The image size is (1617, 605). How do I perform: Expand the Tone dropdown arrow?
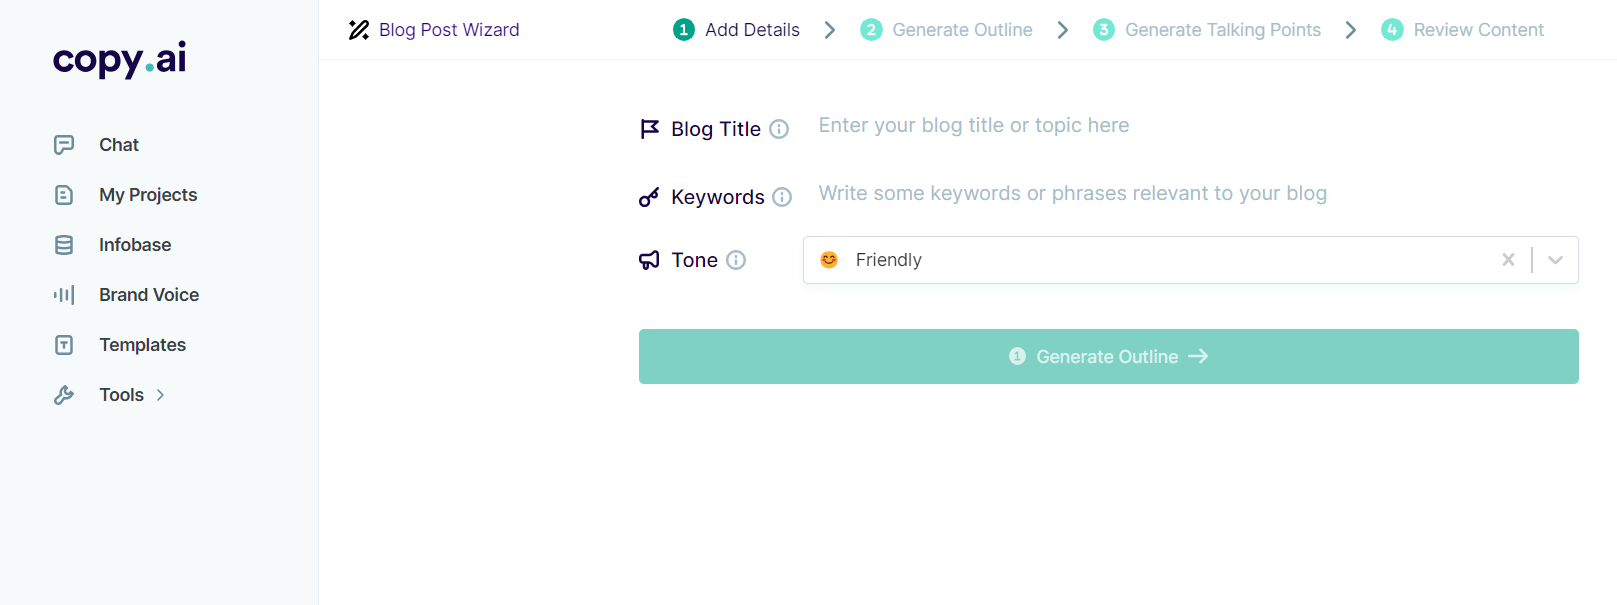pyautogui.click(x=1555, y=260)
